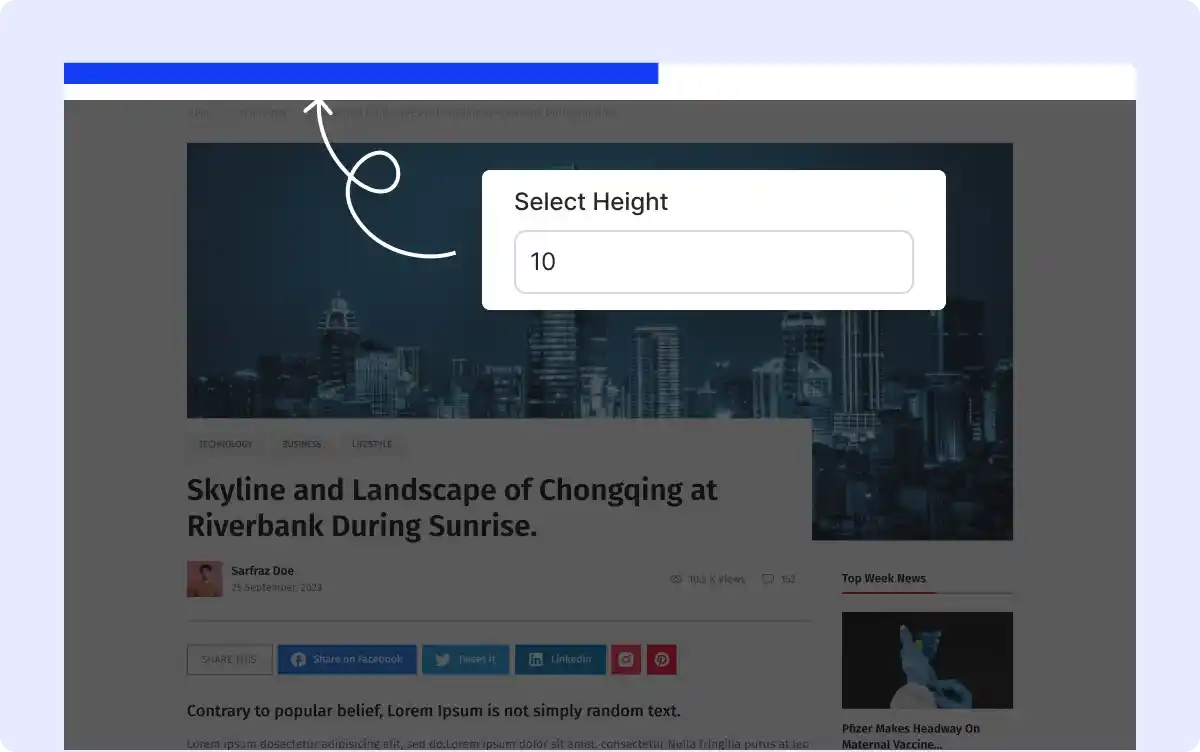Click the SHARE THIS label button
This screenshot has height=752, width=1200.
pyautogui.click(x=229, y=660)
